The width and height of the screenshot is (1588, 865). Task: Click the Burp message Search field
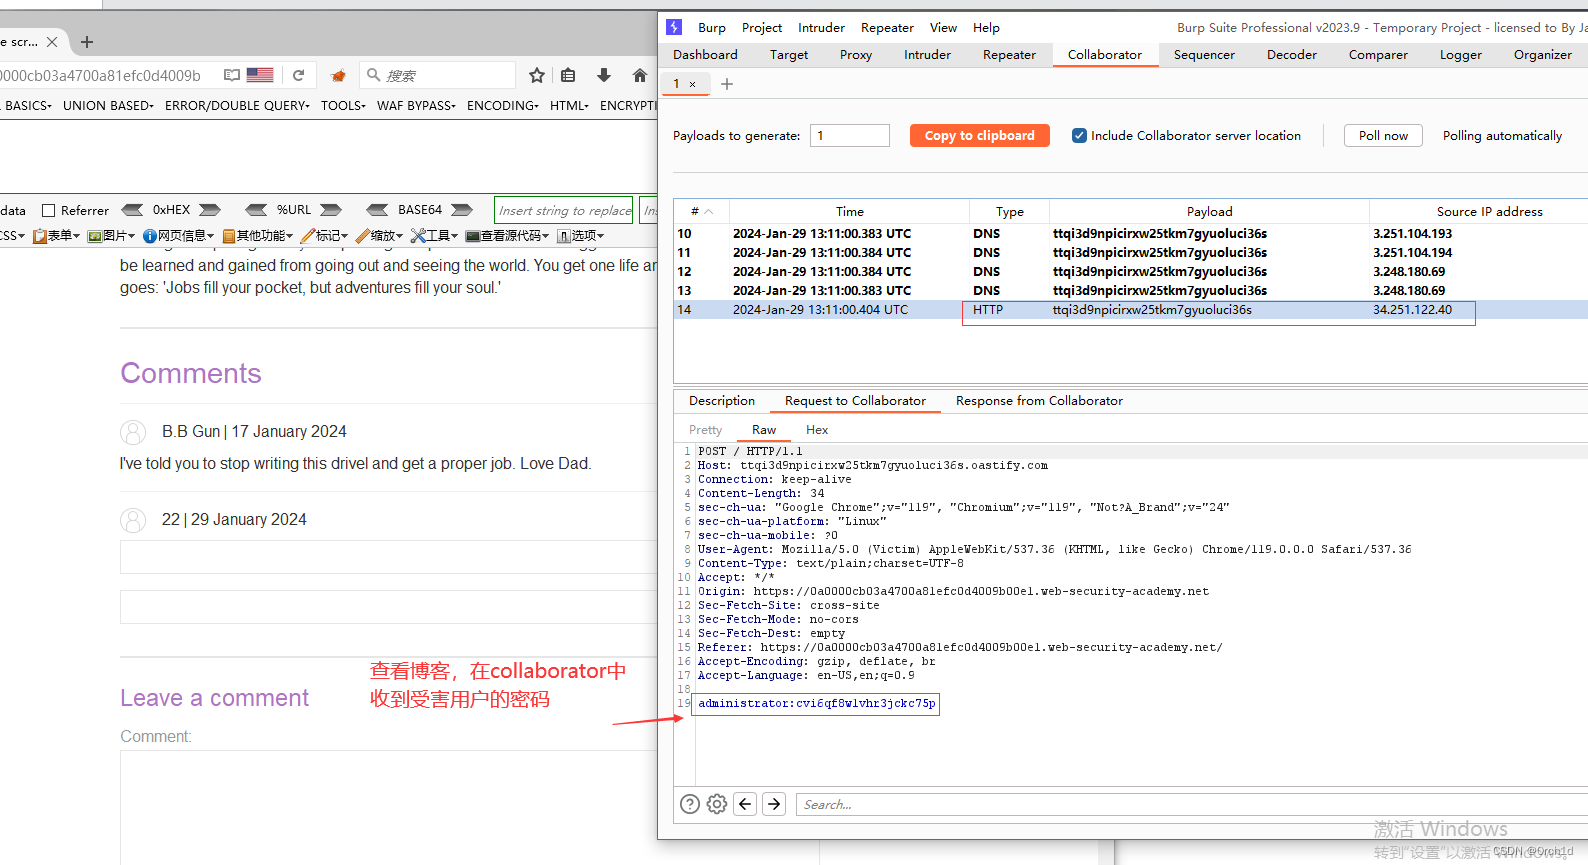1190,804
